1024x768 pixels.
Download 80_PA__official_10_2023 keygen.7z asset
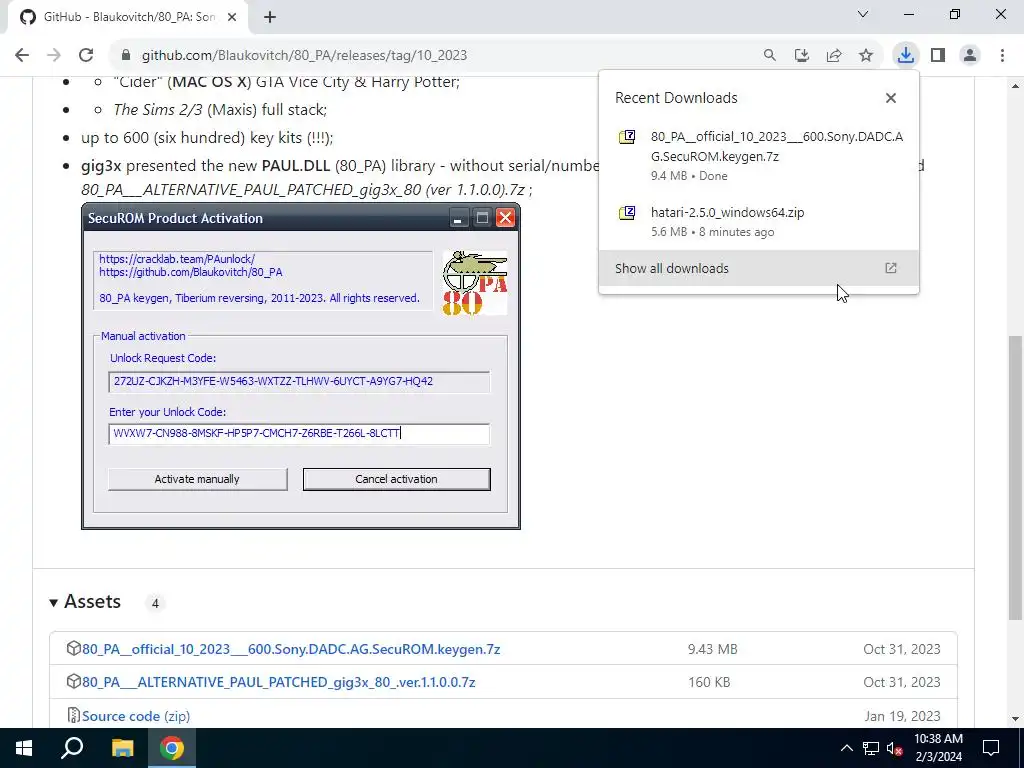point(291,649)
